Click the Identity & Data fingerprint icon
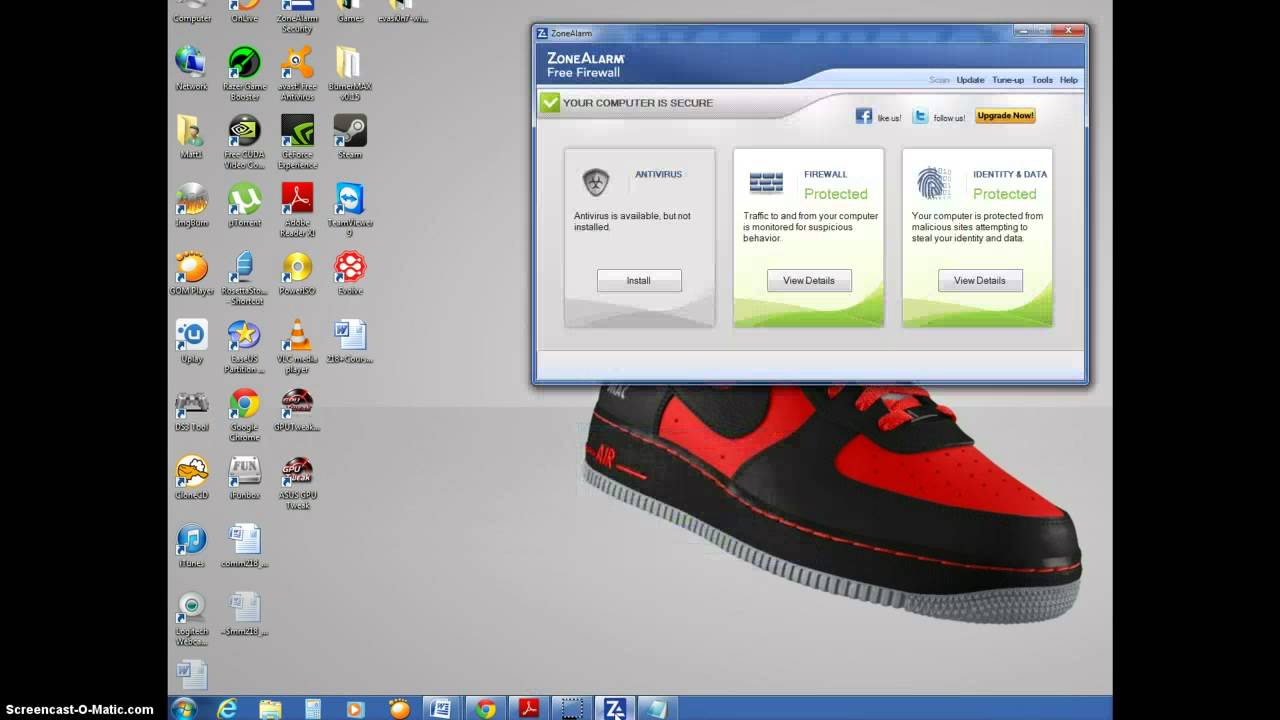The width and height of the screenshot is (1280, 720). coord(934,182)
